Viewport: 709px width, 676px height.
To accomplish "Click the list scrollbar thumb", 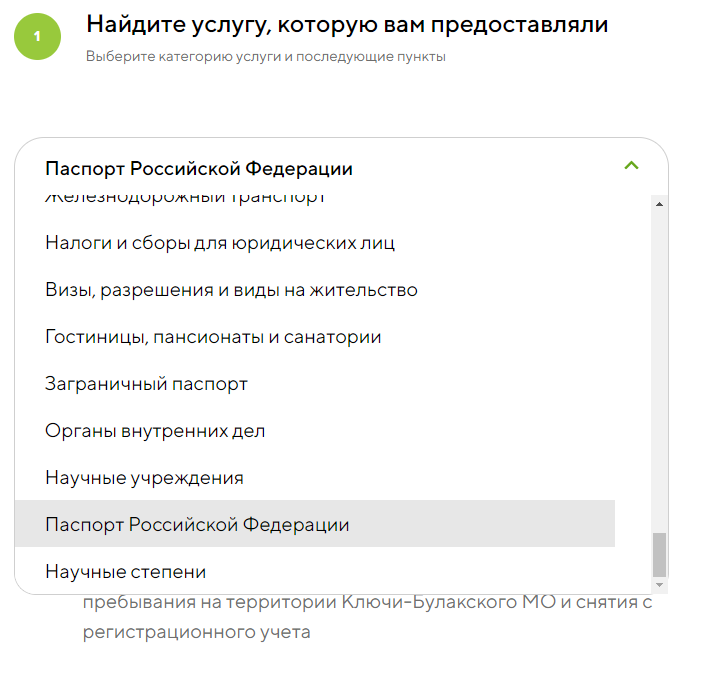I will pyautogui.click(x=659, y=555).
